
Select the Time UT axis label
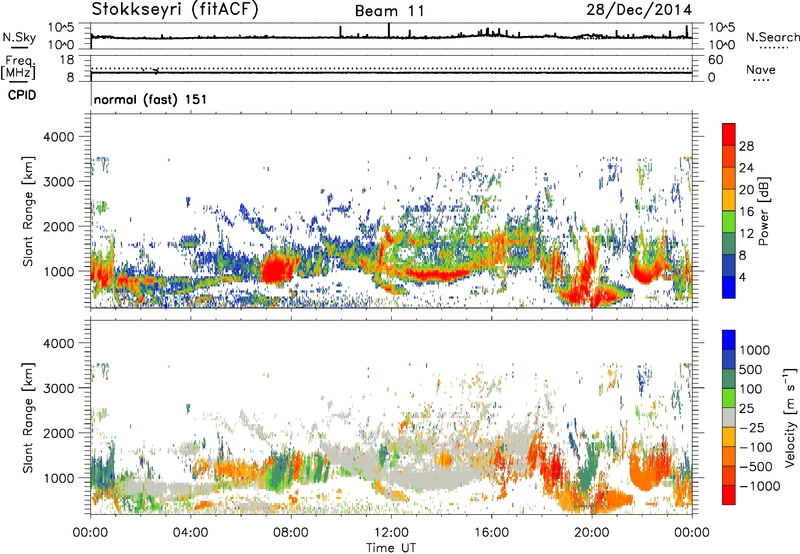click(391, 548)
